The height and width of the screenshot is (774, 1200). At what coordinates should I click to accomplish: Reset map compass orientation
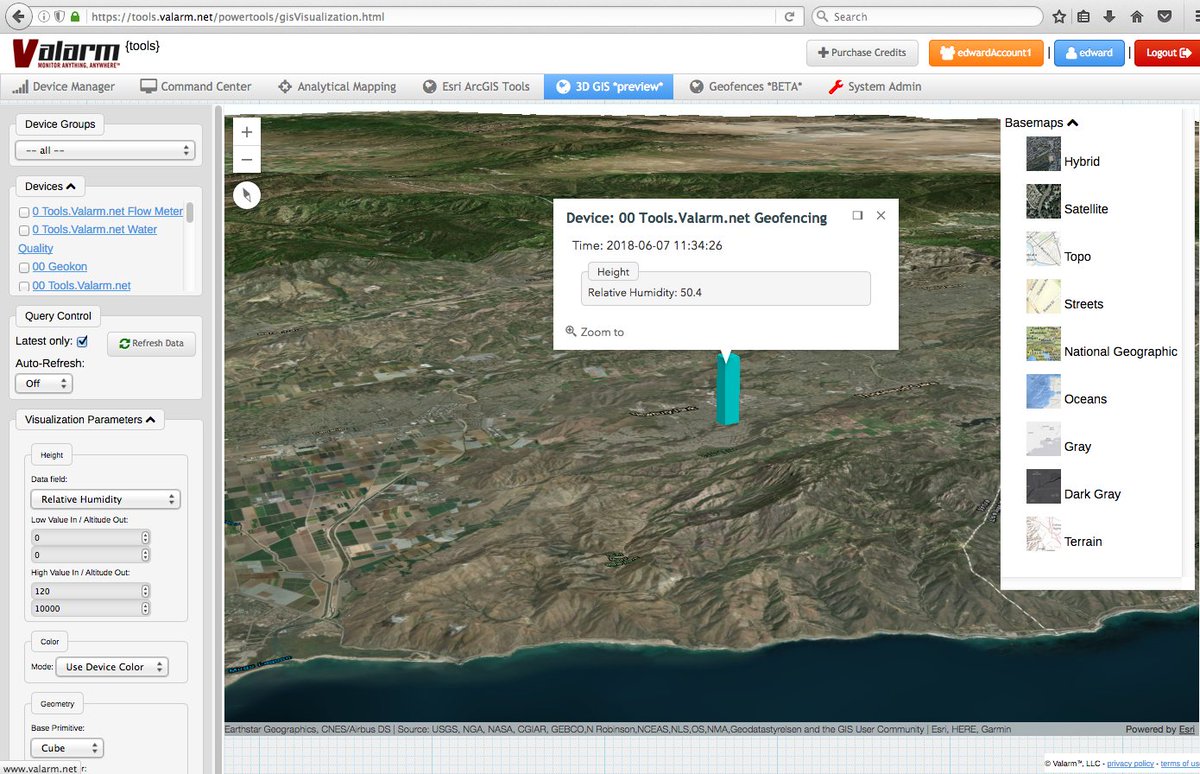pyautogui.click(x=247, y=195)
